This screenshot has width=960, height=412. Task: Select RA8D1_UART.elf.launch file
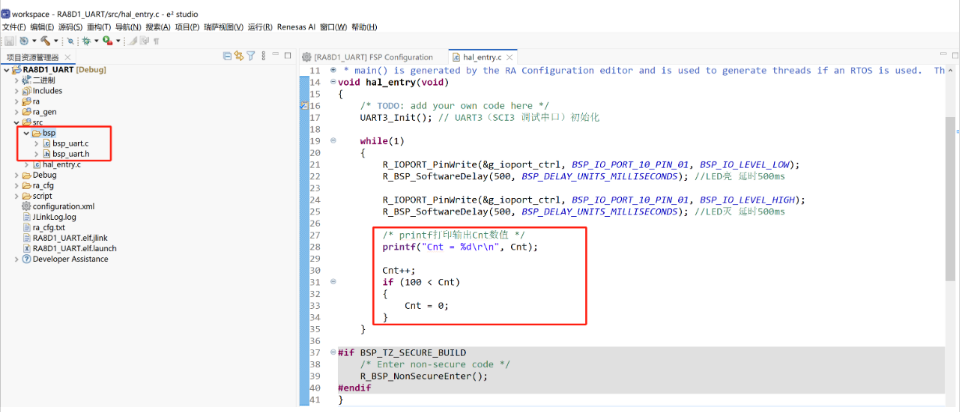[74, 249]
